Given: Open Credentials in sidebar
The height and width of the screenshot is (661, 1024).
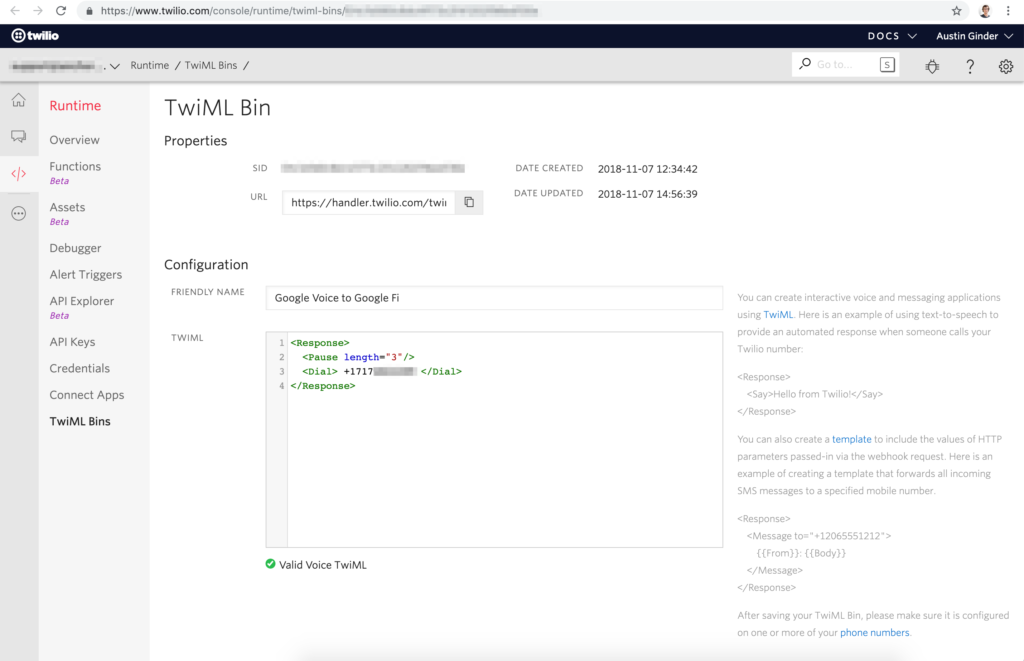Looking at the screenshot, I should (79, 368).
